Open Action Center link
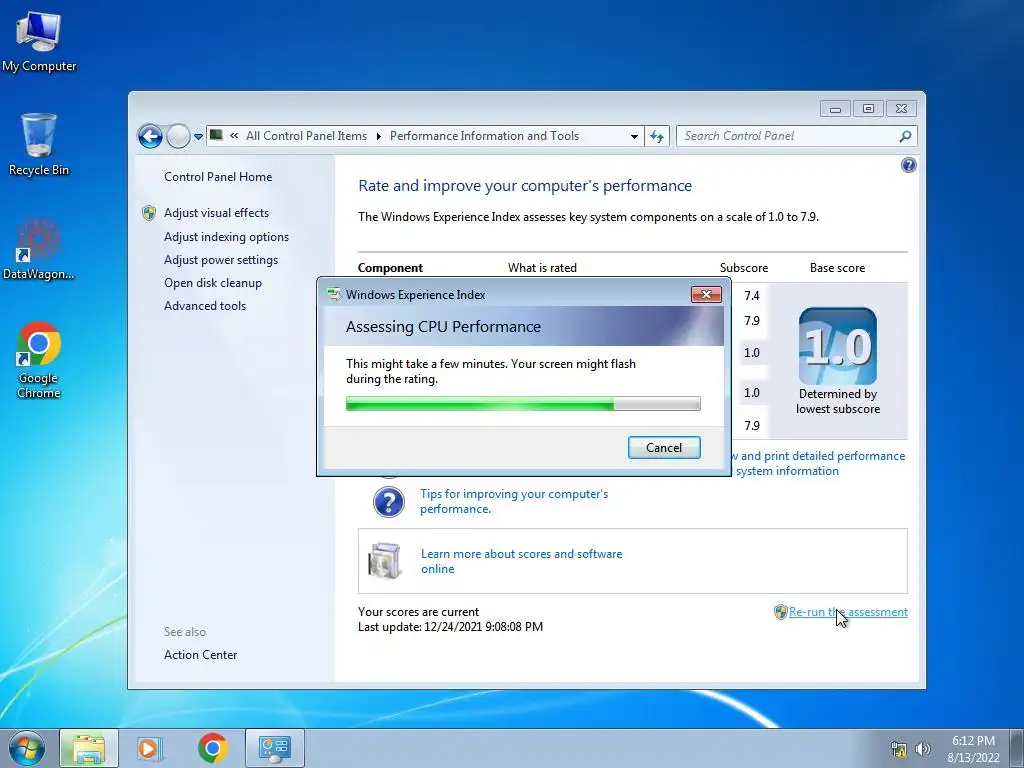 pyautogui.click(x=200, y=655)
